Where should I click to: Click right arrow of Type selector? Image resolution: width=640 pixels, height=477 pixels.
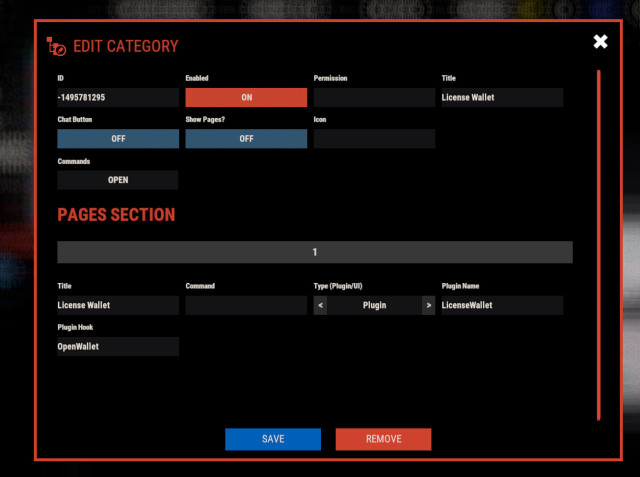pos(428,305)
